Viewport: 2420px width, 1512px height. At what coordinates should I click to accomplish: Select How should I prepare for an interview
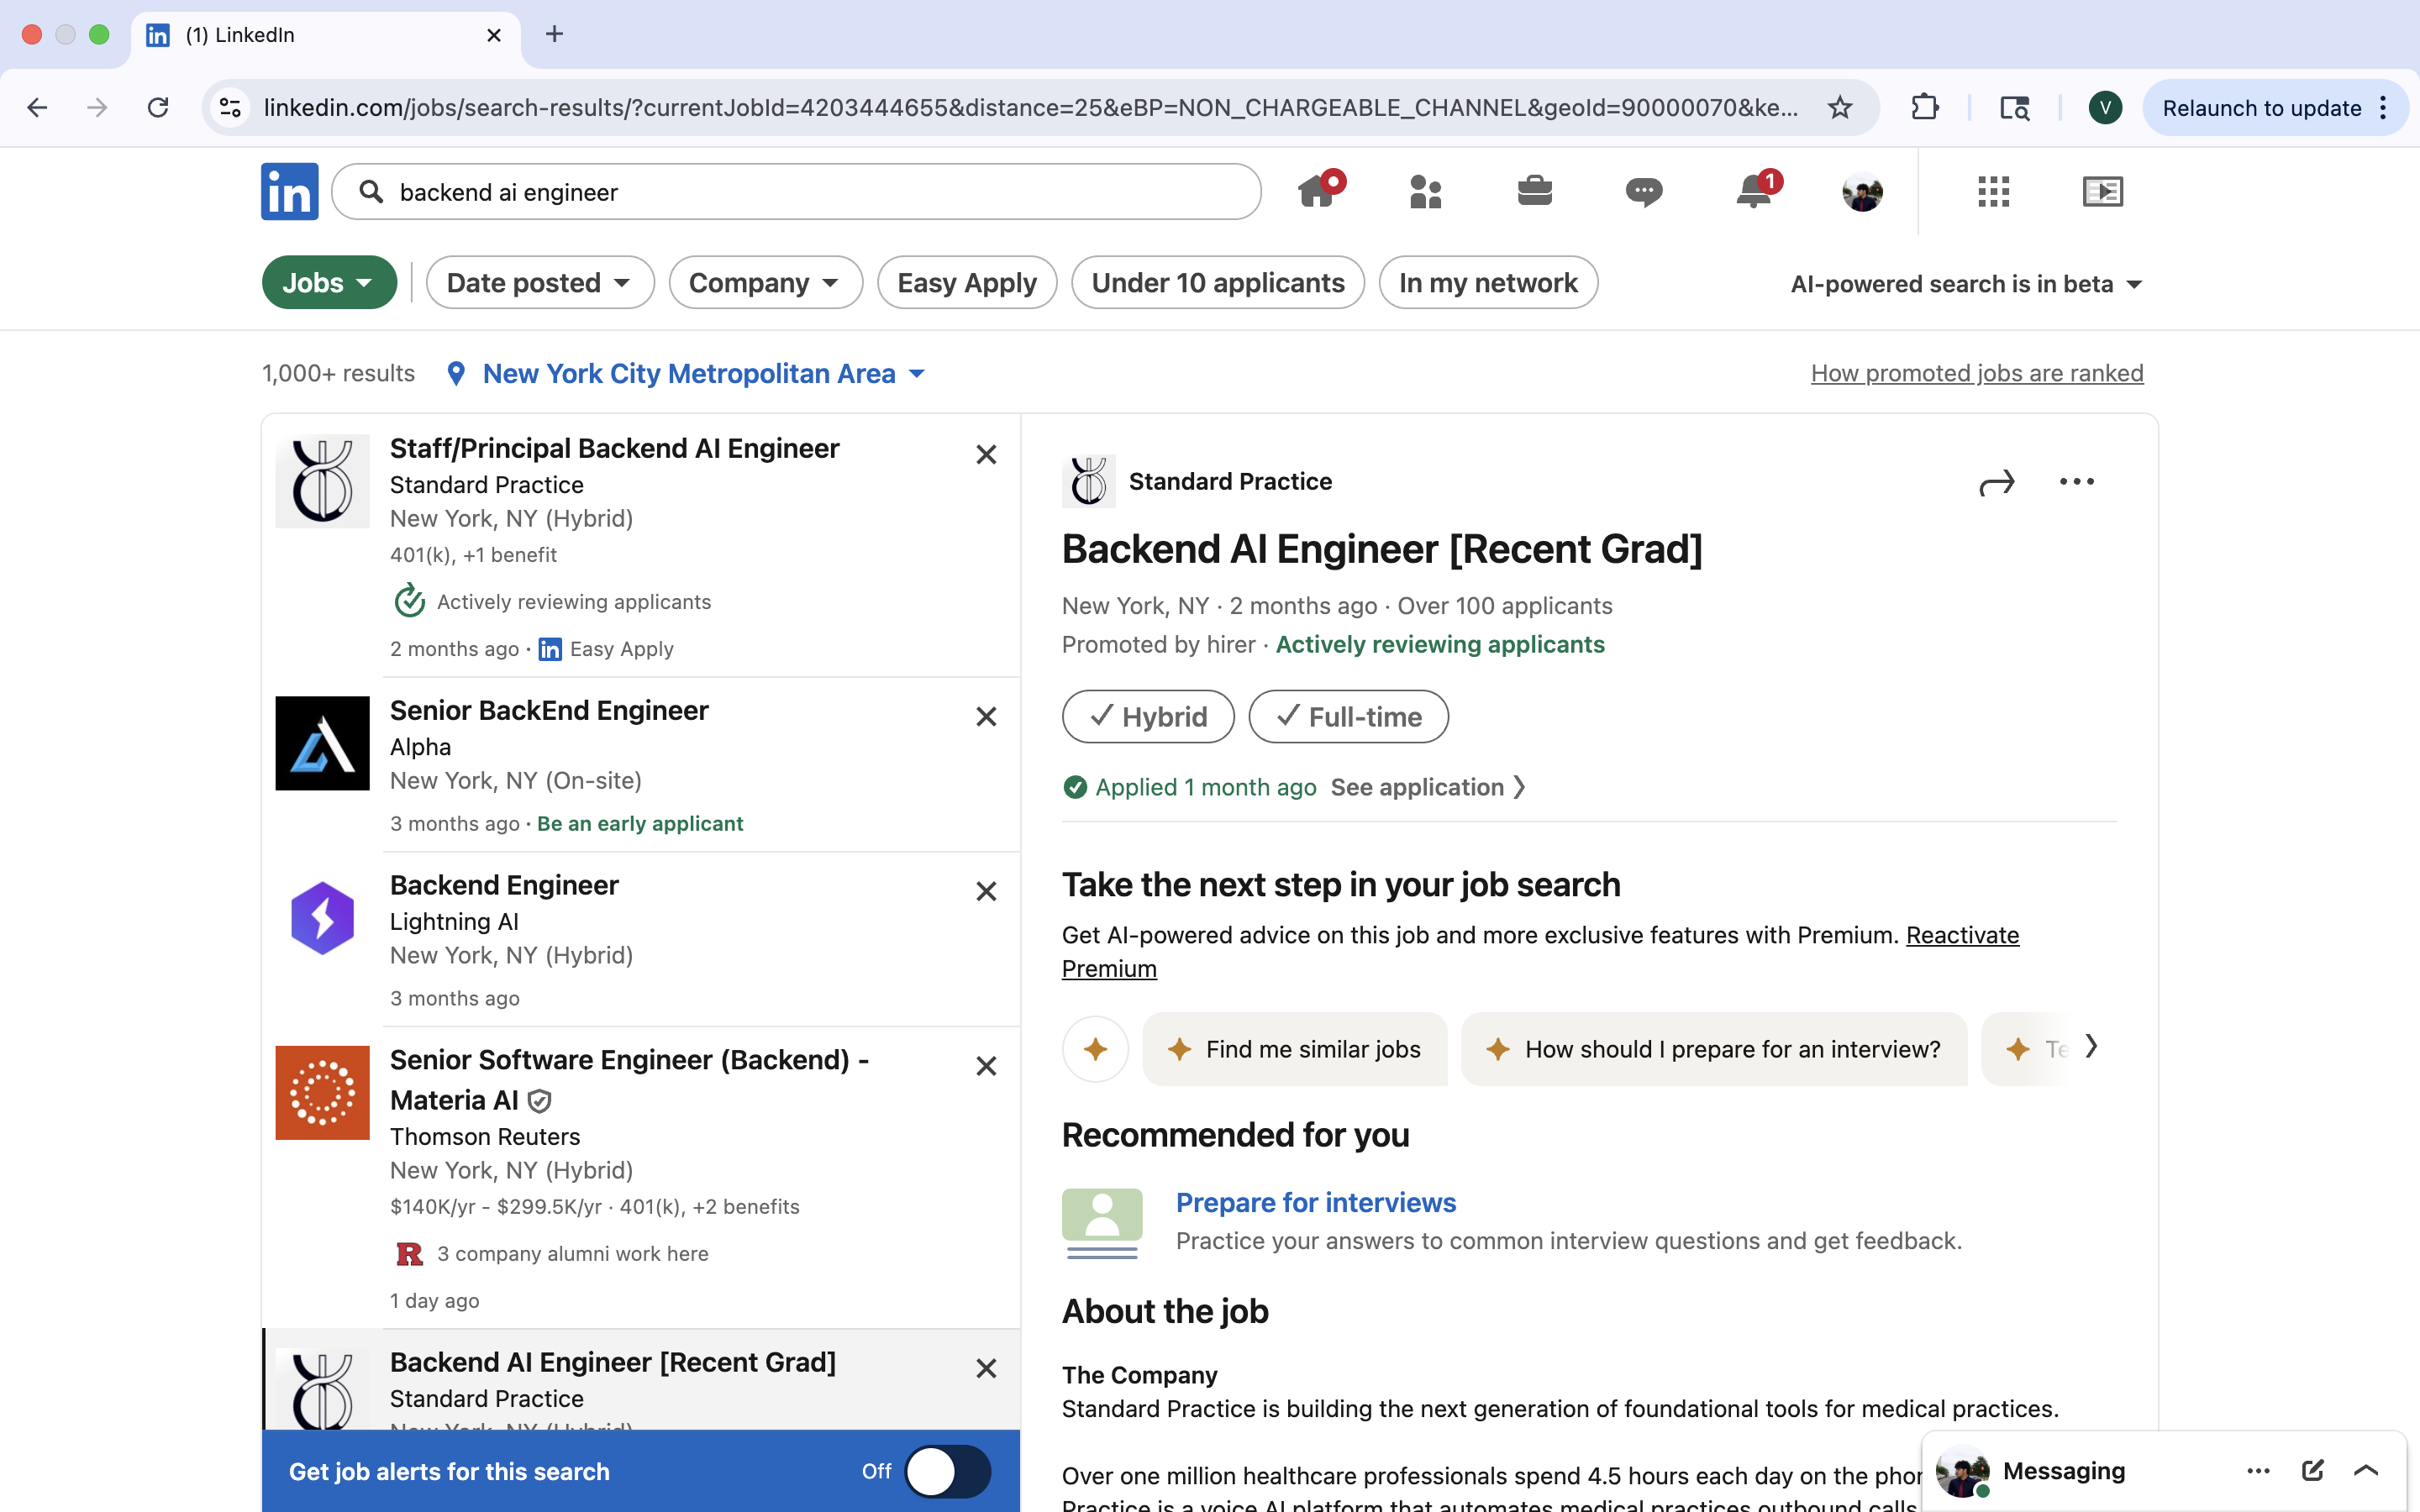pyautogui.click(x=1714, y=1049)
